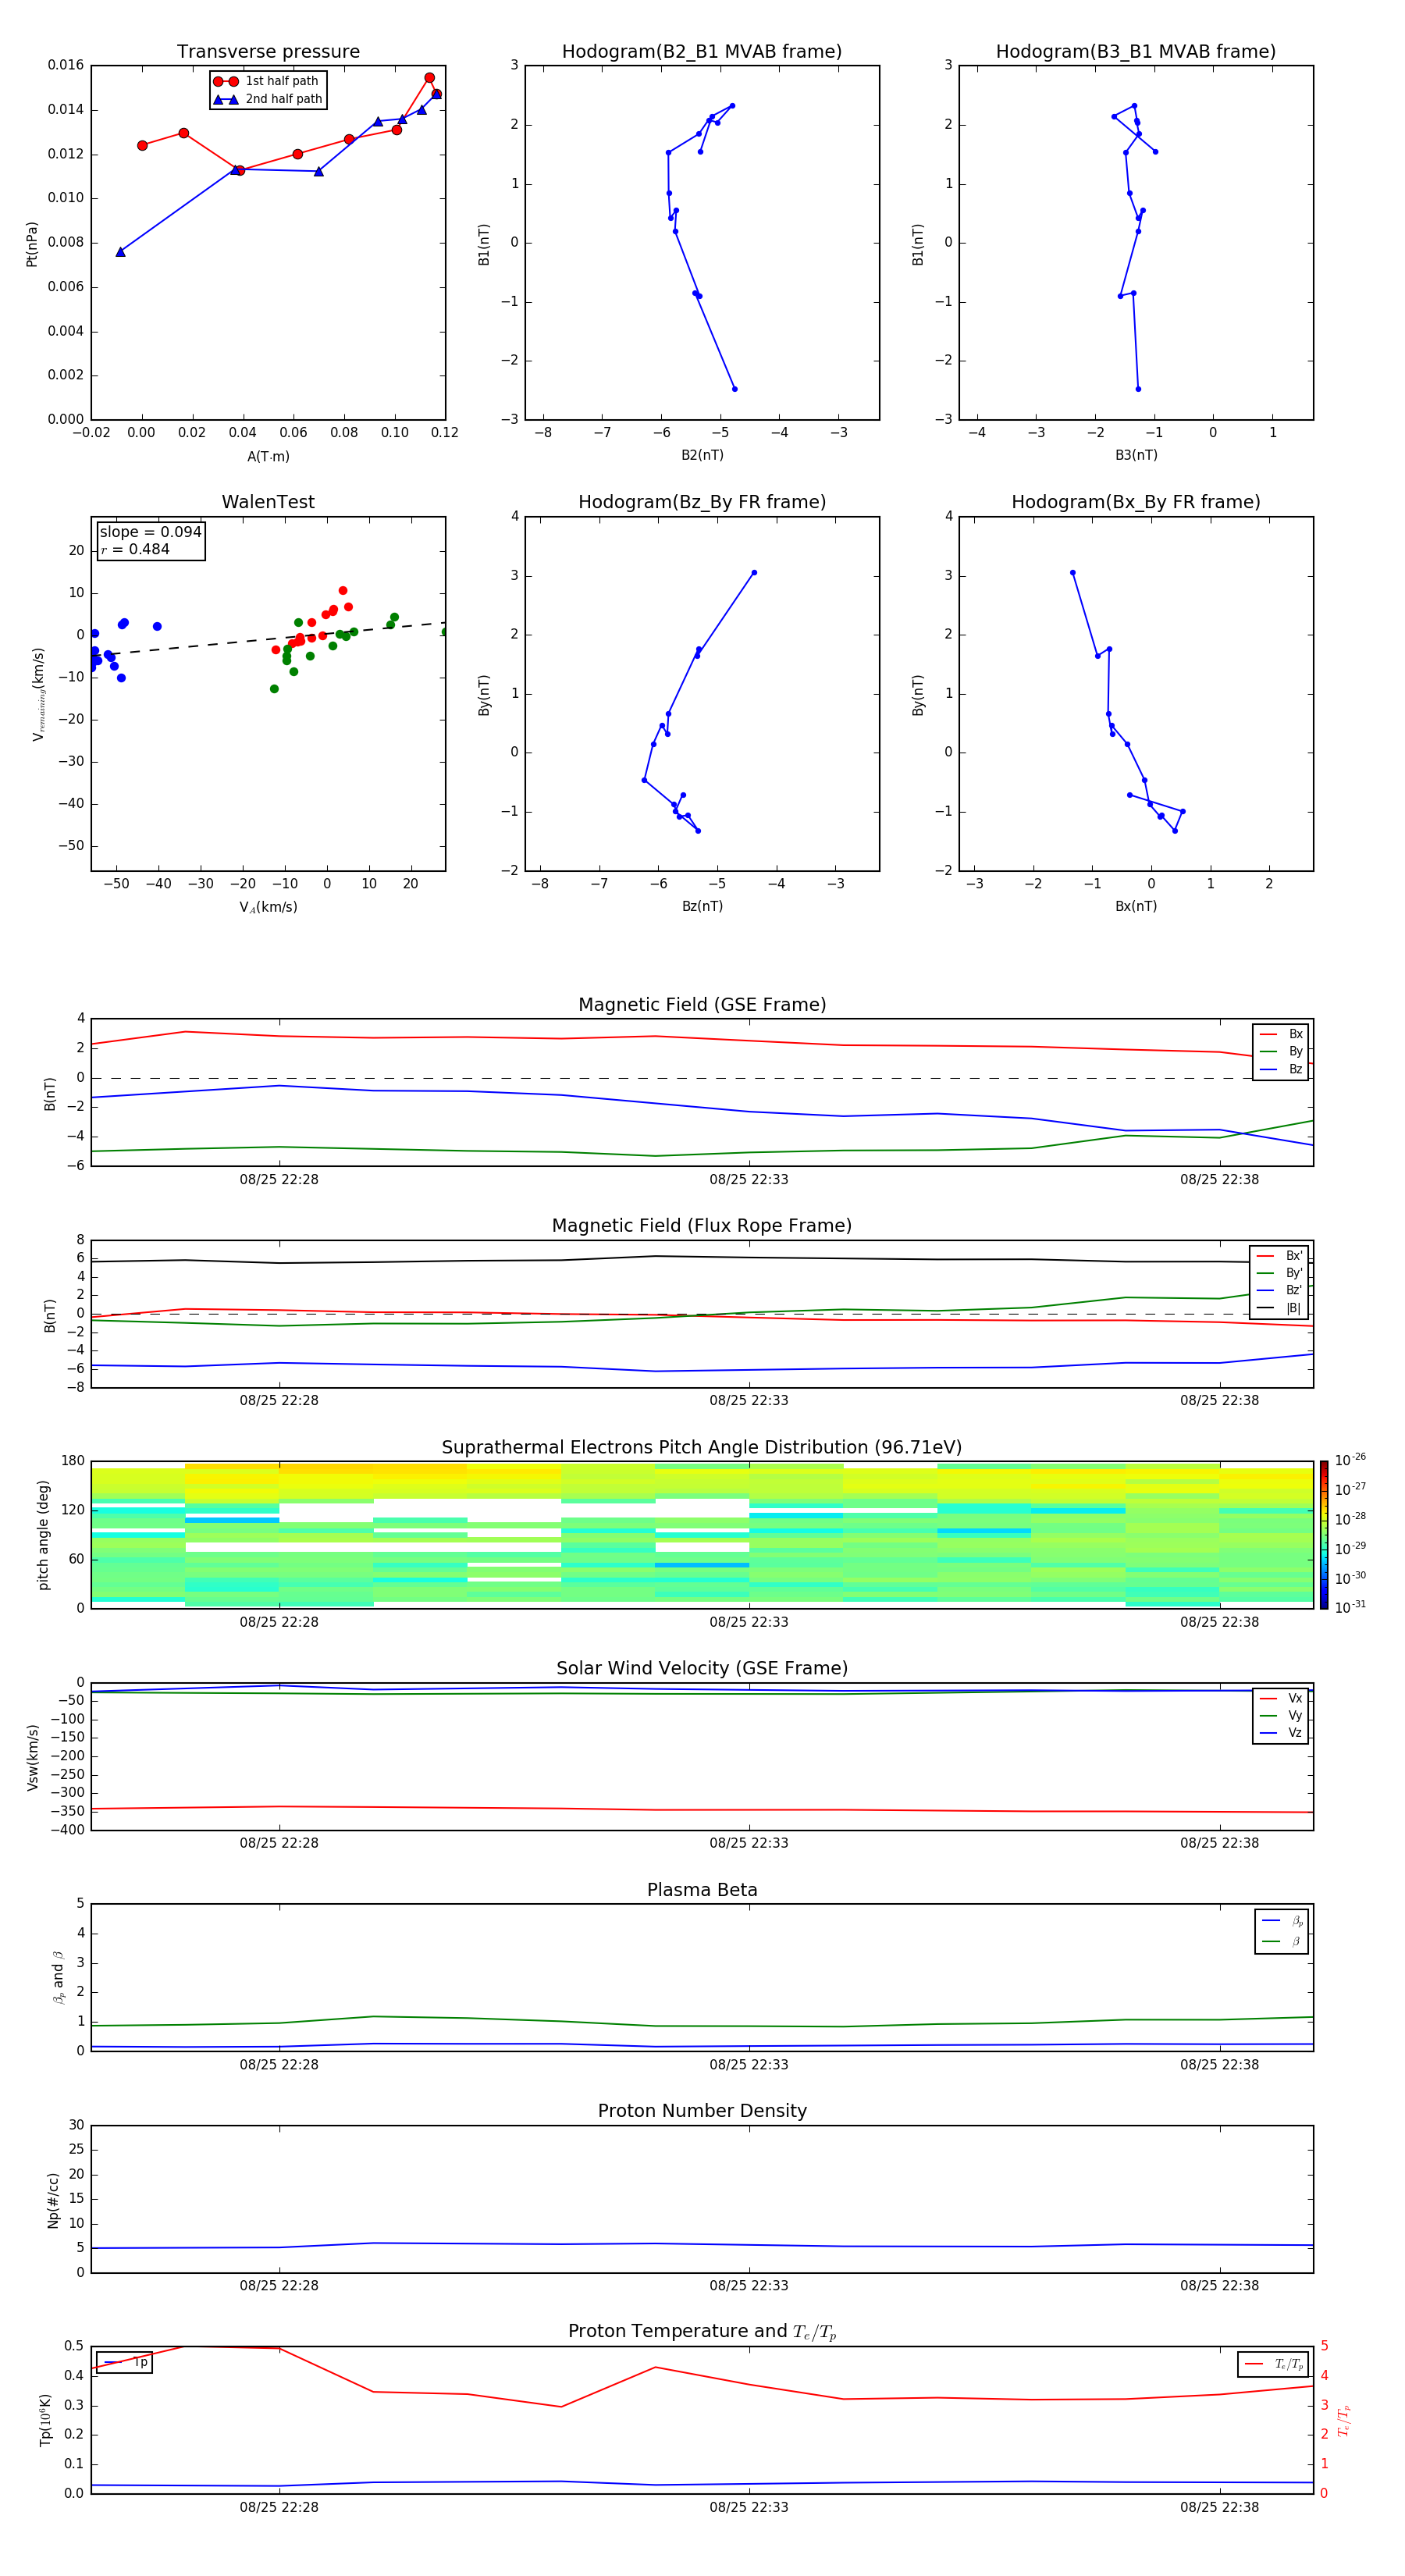Click the "Bx(nT)" x-axis label
The width and height of the screenshot is (1405, 2576).
(1136, 906)
